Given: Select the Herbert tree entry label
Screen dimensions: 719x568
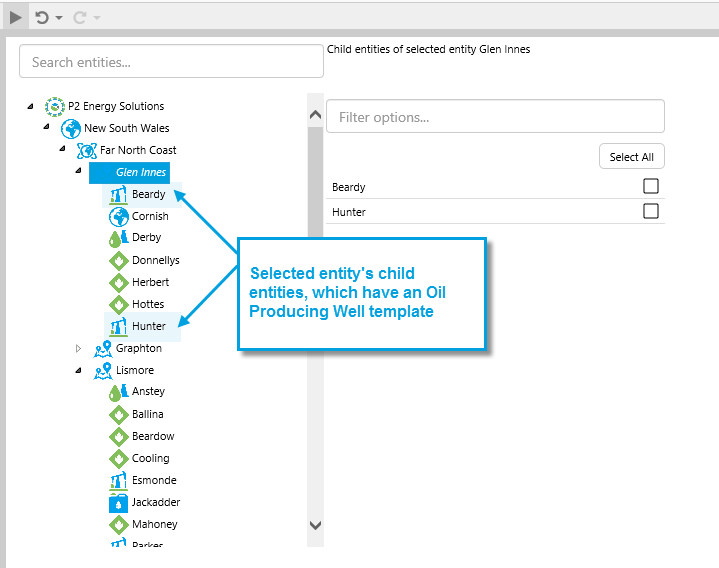Looking at the screenshot, I should tap(150, 282).
